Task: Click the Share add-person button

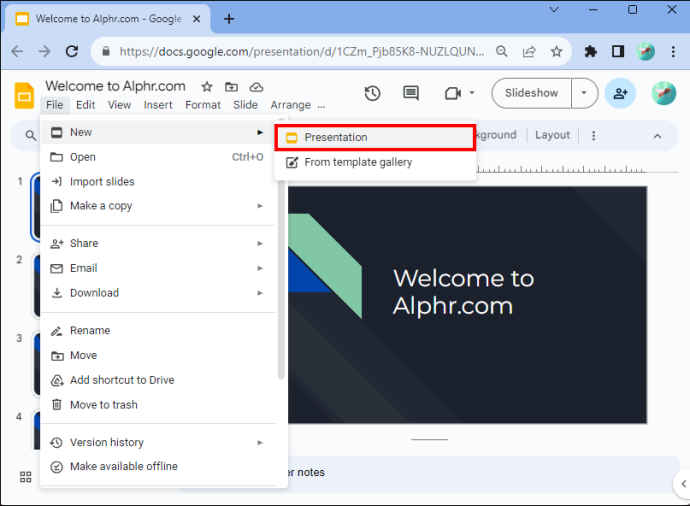Action: [x=620, y=93]
